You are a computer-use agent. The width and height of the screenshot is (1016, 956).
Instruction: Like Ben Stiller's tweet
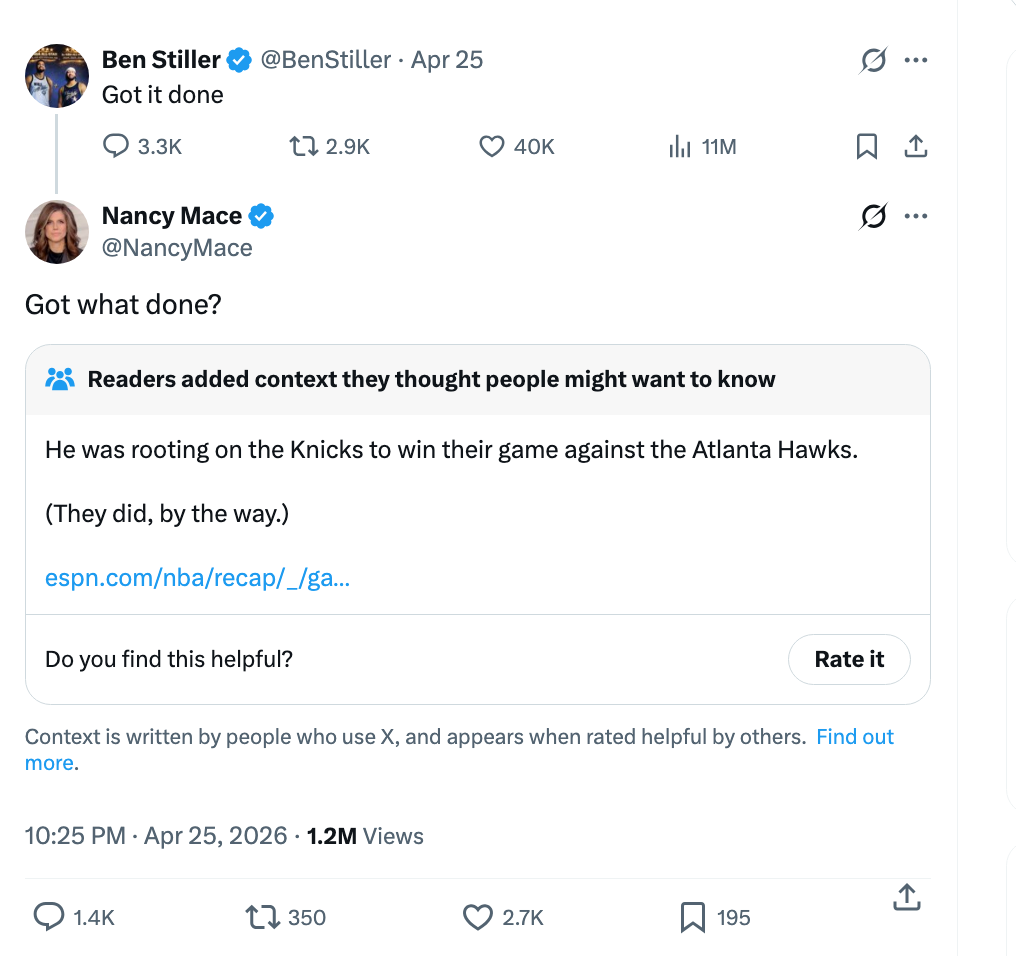(x=491, y=146)
